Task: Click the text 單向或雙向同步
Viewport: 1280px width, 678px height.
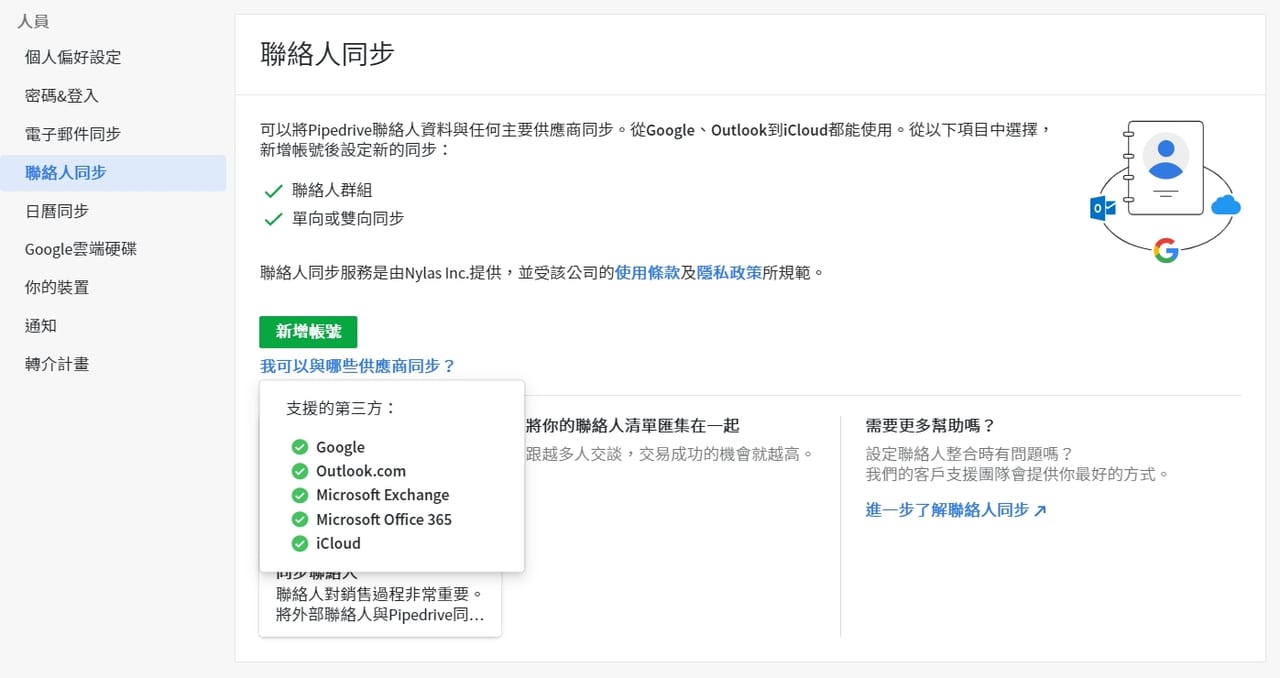Action: coord(348,218)
